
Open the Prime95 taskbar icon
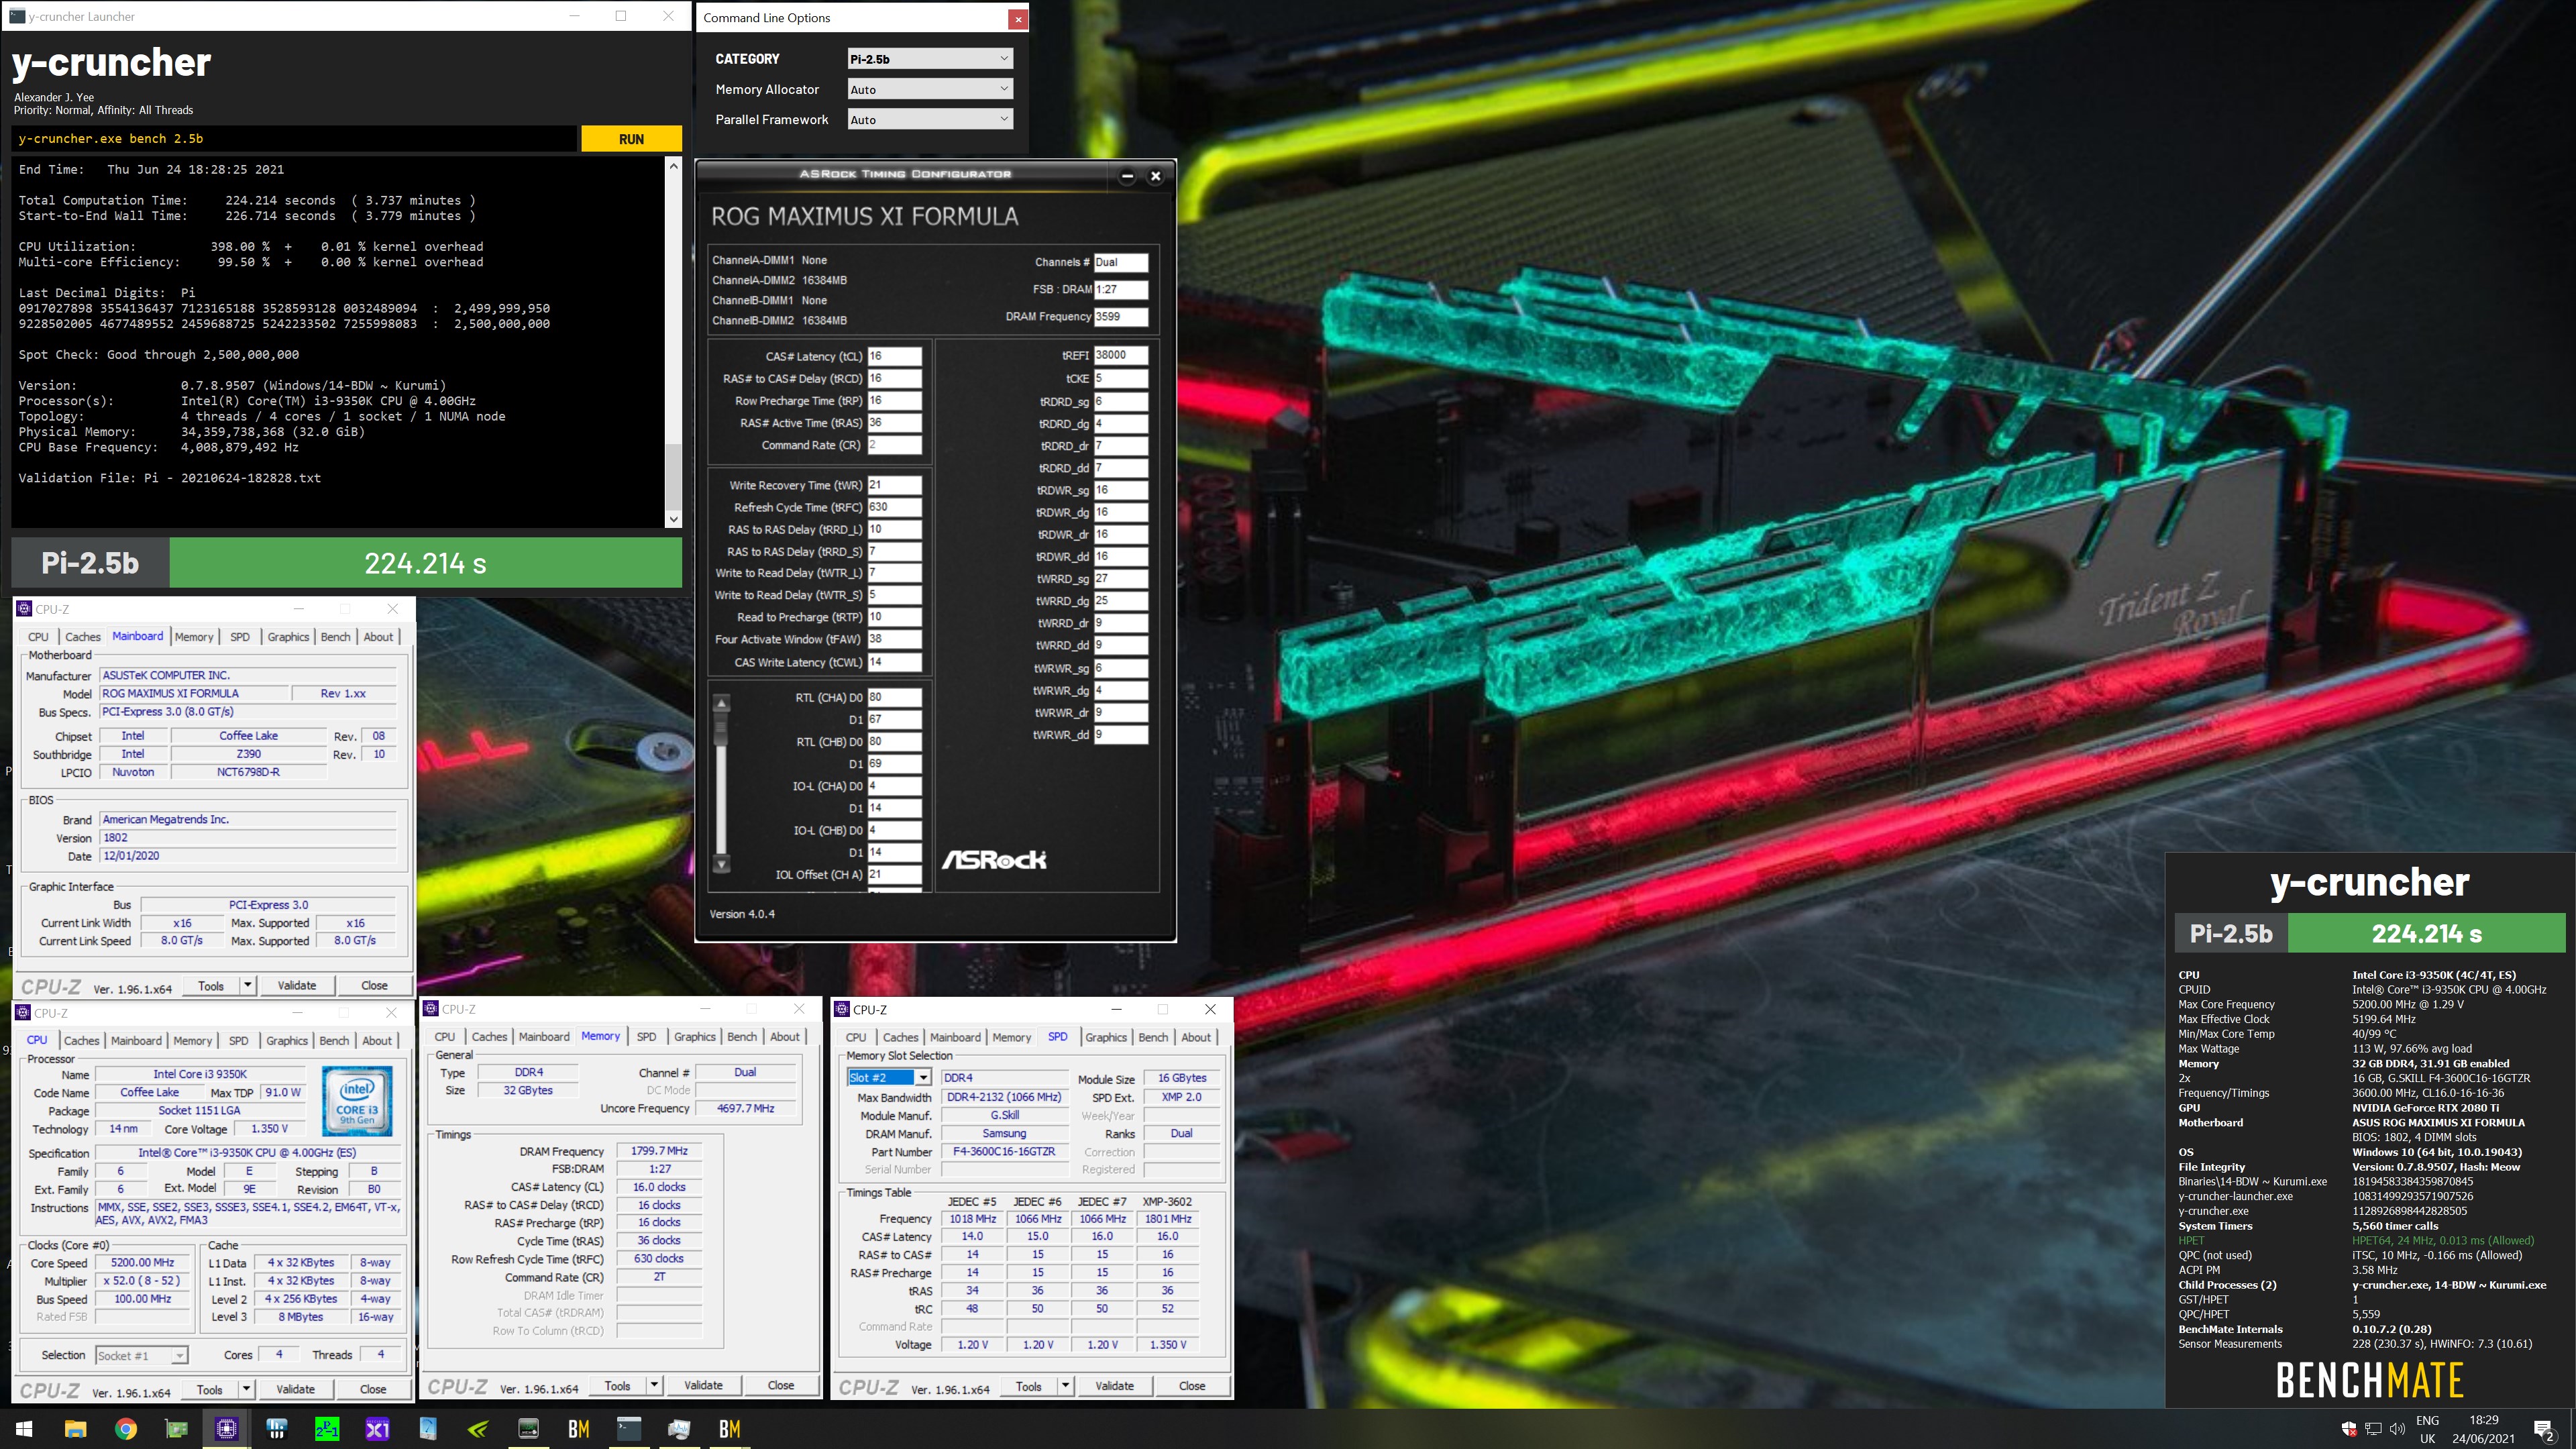click(327, 1429)
